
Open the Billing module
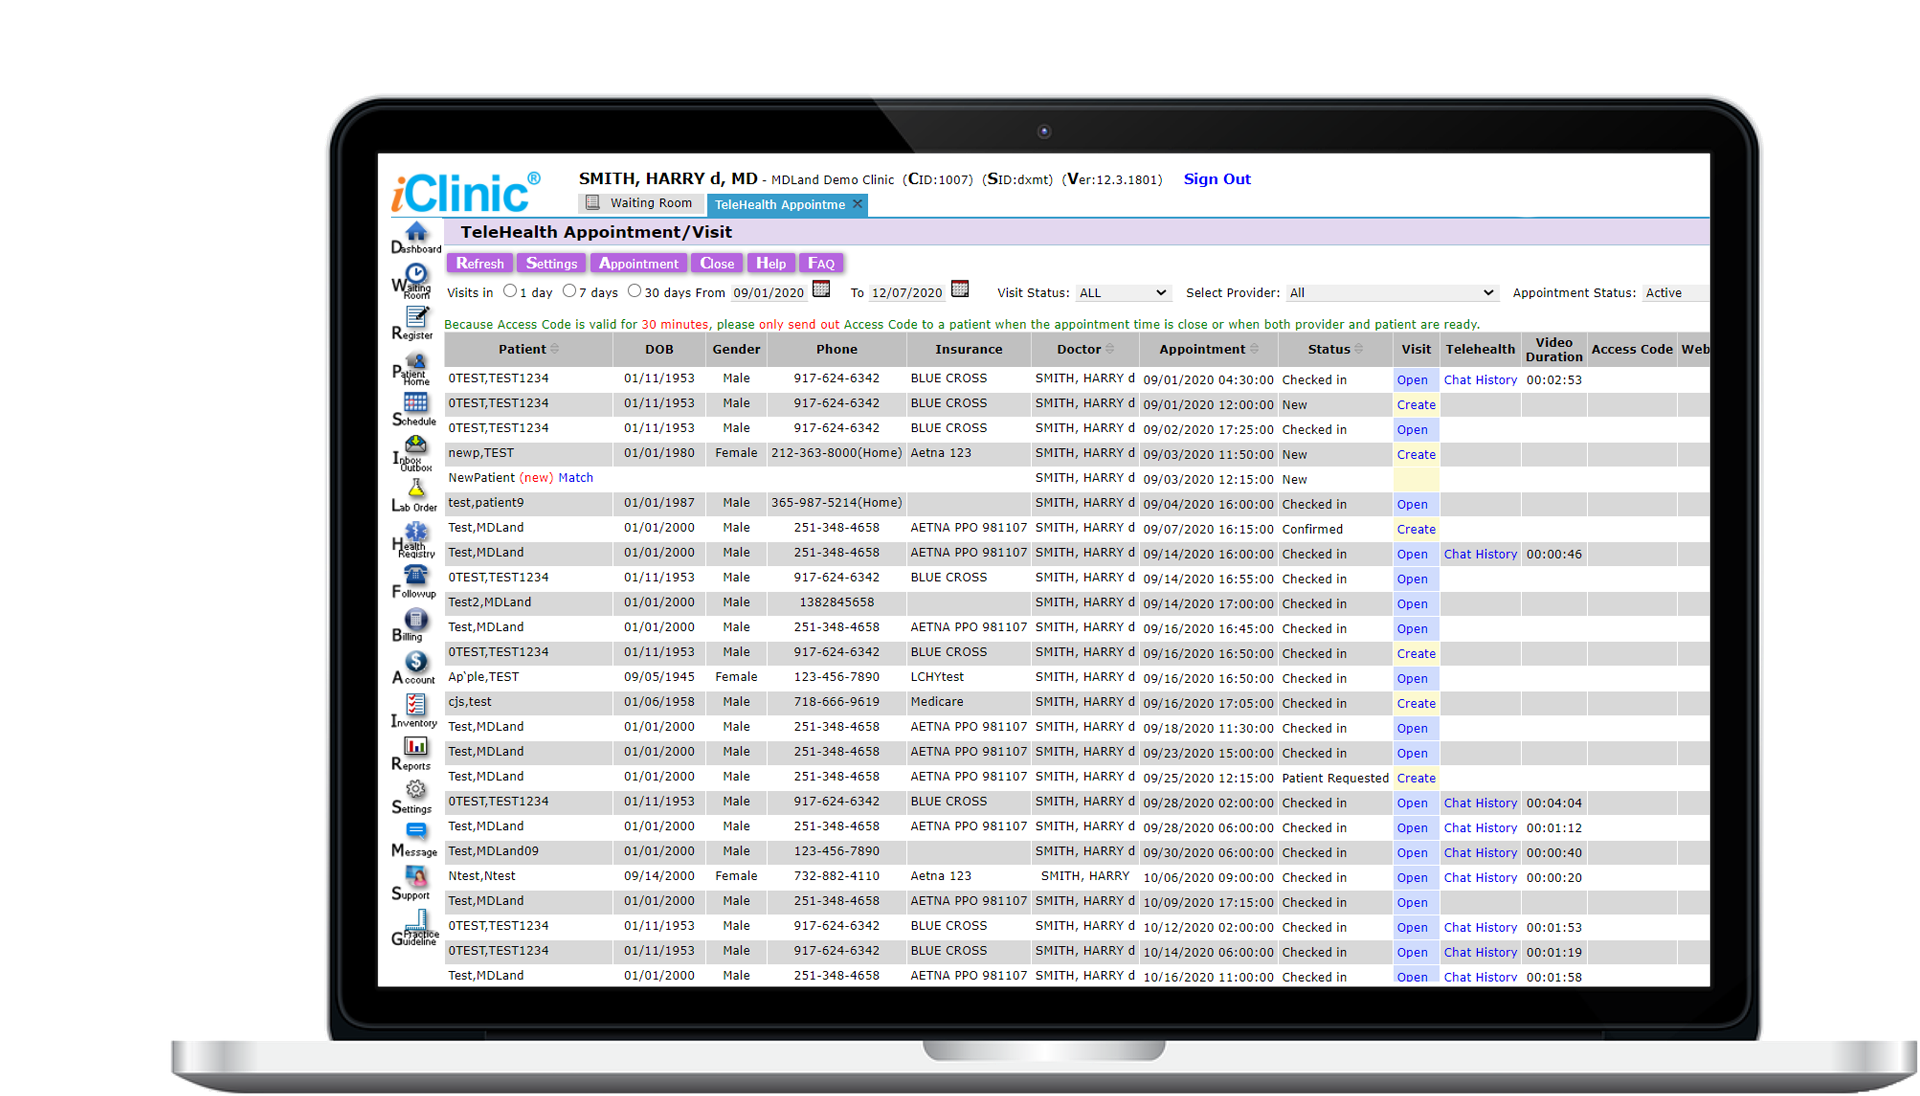[414, 624]
